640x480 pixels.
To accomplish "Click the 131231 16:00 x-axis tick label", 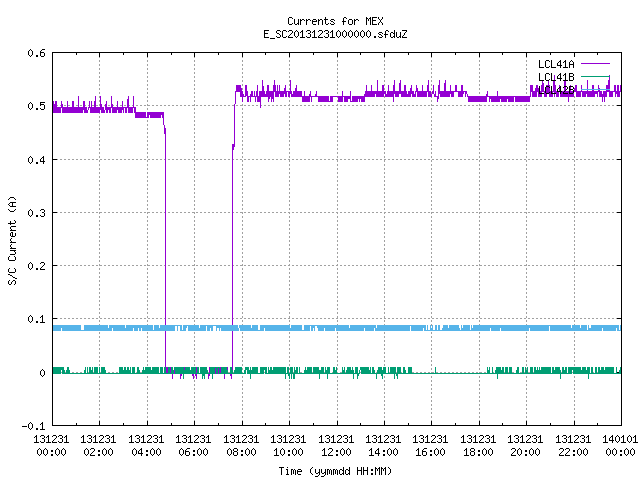I will point(431,446).
